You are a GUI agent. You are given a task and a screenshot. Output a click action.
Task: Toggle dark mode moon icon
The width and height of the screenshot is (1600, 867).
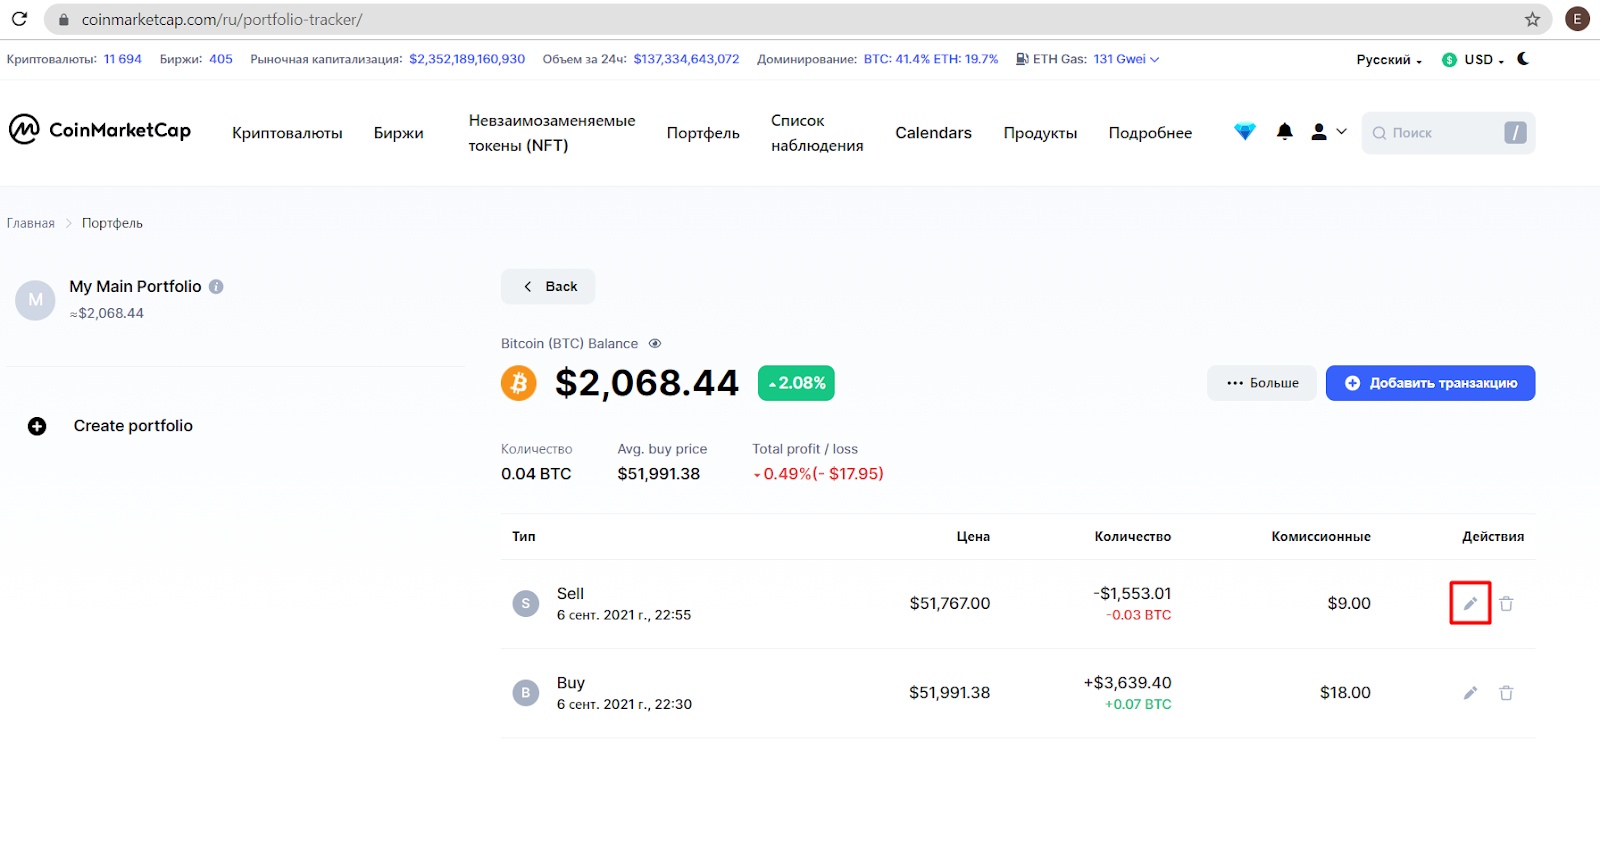(1523, 59)
